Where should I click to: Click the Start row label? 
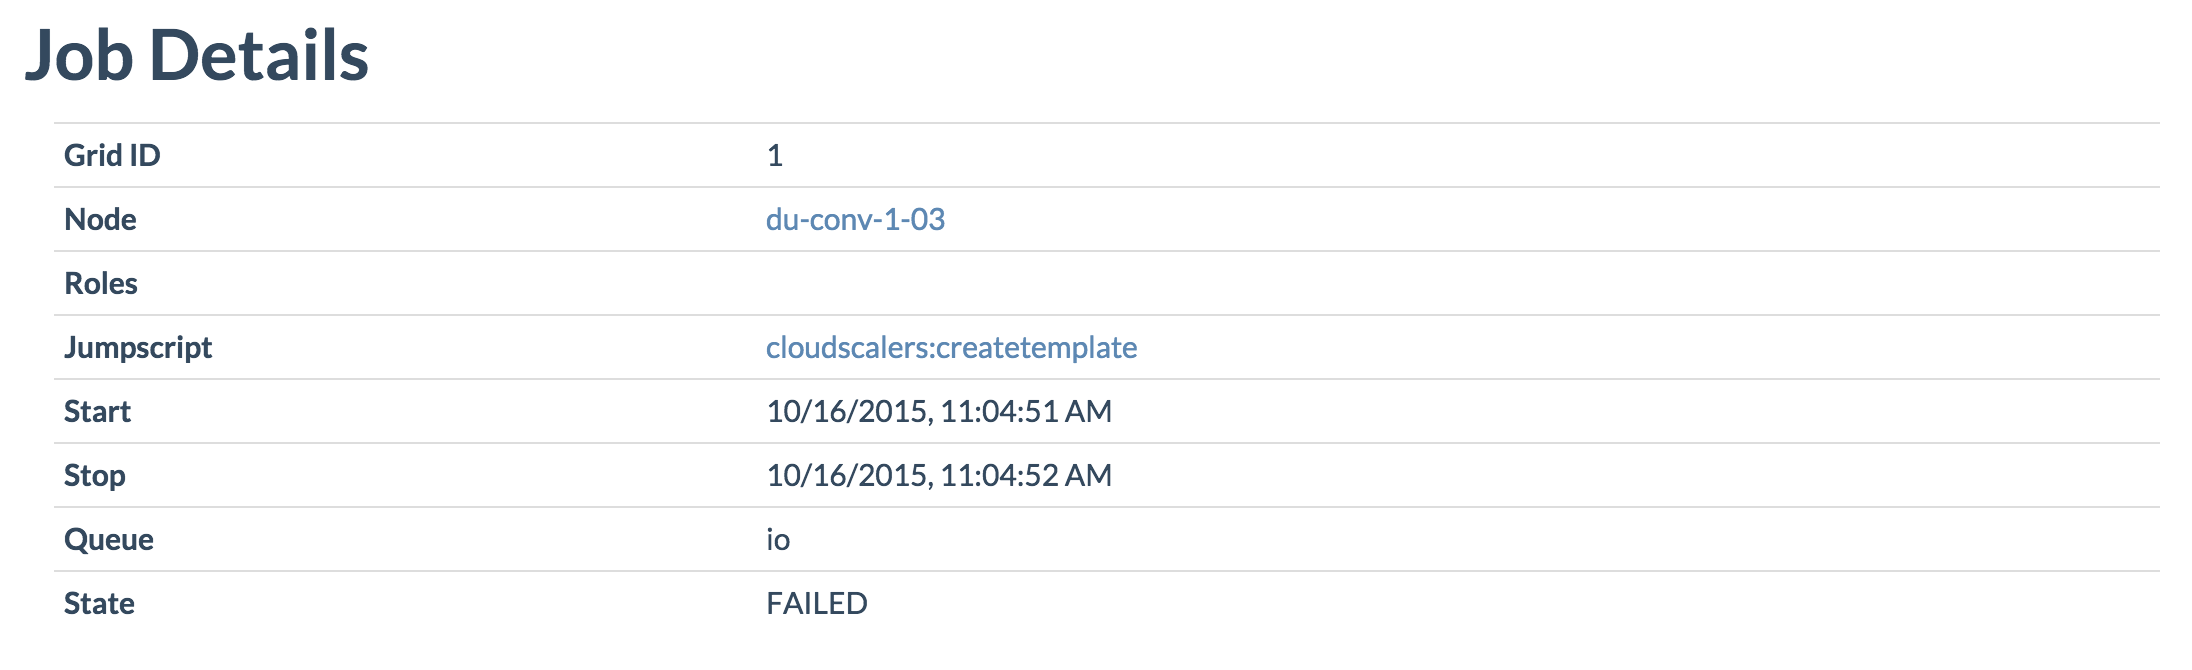click(x=97, y=411)
